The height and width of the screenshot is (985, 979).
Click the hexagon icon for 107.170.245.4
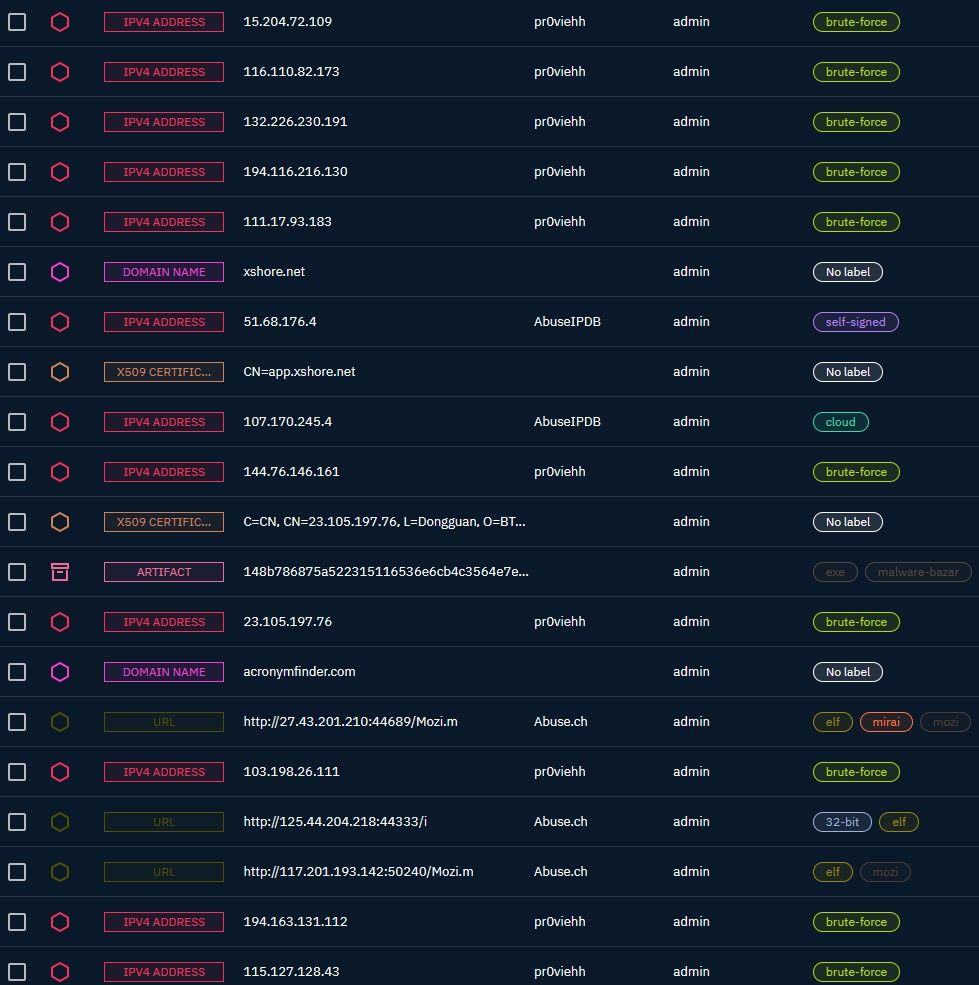(60, 422)
